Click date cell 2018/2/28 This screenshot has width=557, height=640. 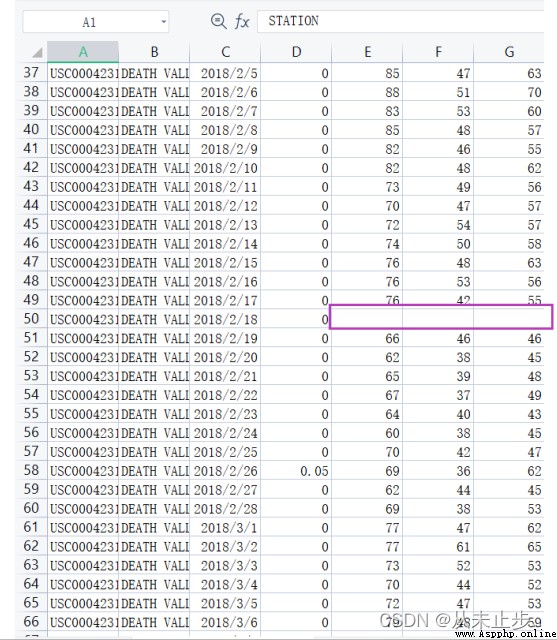coord(225,509)
